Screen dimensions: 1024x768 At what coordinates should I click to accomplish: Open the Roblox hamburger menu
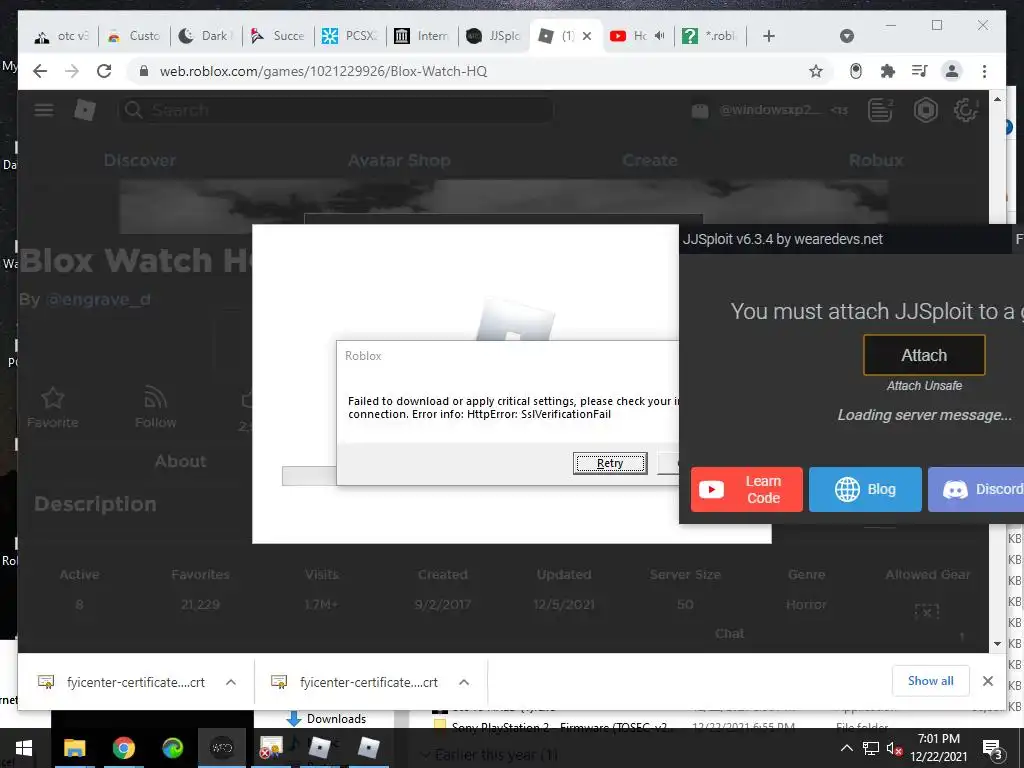click(44, 110)
